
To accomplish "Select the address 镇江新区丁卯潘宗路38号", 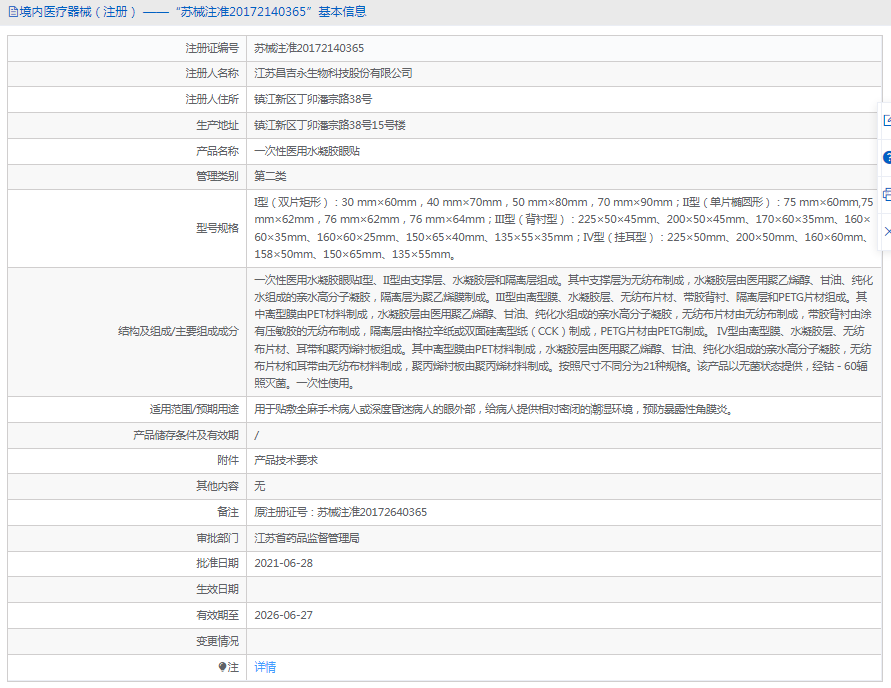I will [x=313, y=99].
